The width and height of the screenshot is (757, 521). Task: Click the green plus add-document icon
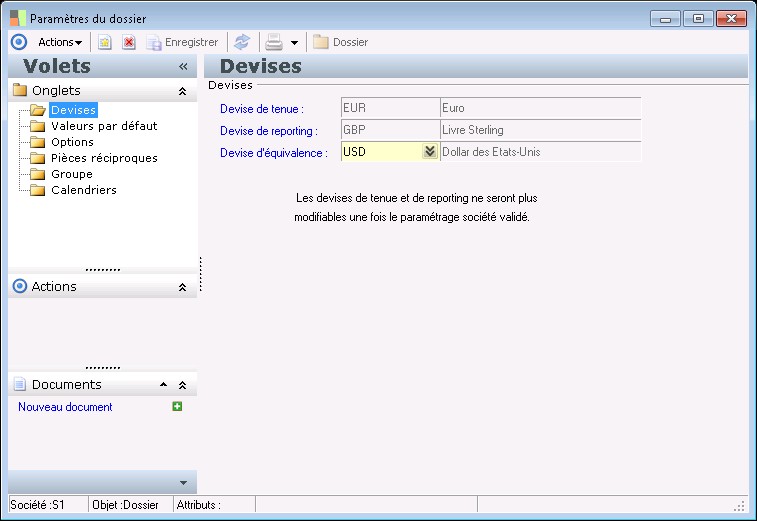click(x=177, y=406)
